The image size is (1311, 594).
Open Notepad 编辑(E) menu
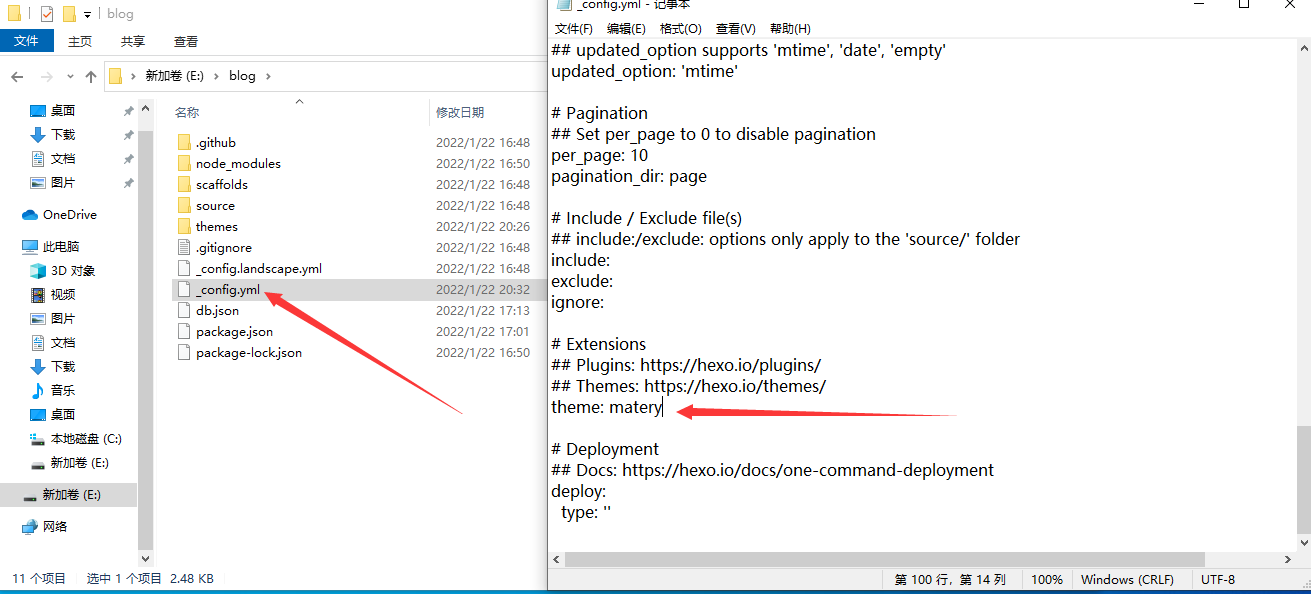pyautogui.click(x=626, y=28)
